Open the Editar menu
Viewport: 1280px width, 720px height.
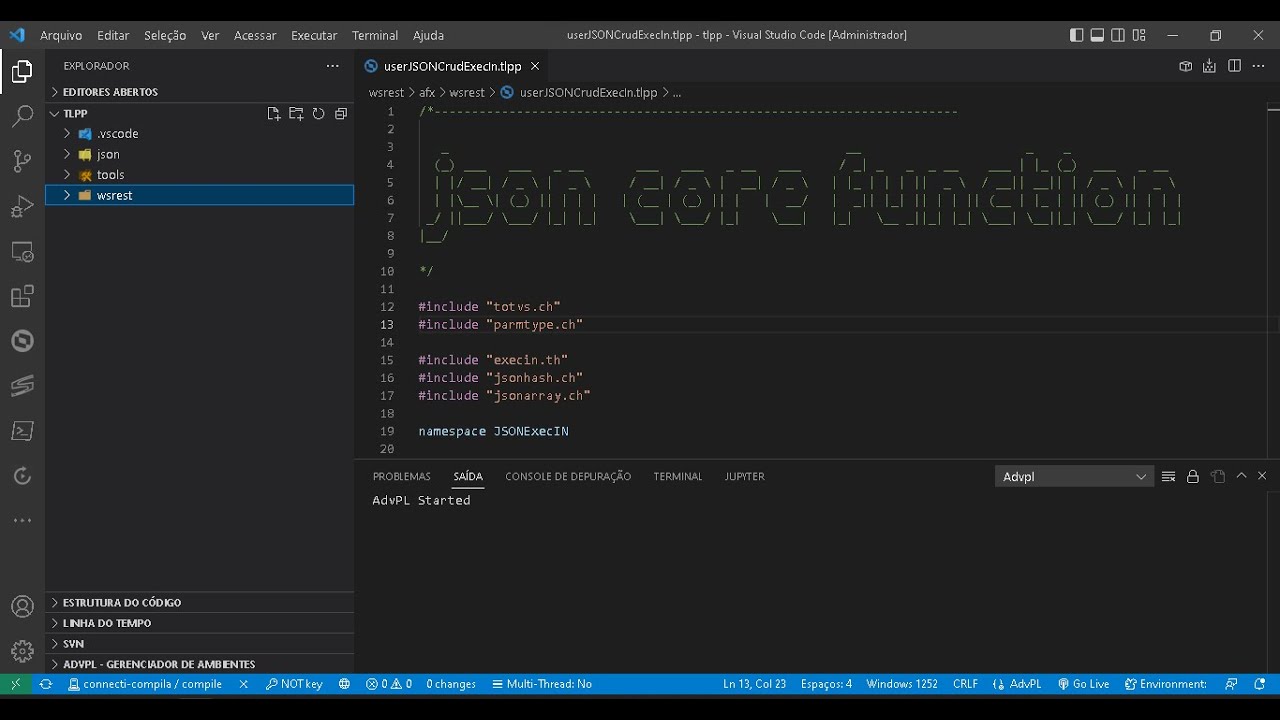coord(113,35)
